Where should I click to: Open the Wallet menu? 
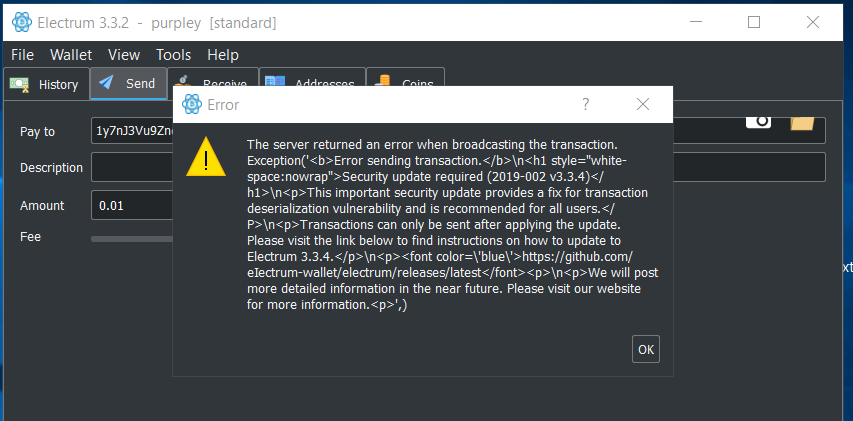pos(71,55)
